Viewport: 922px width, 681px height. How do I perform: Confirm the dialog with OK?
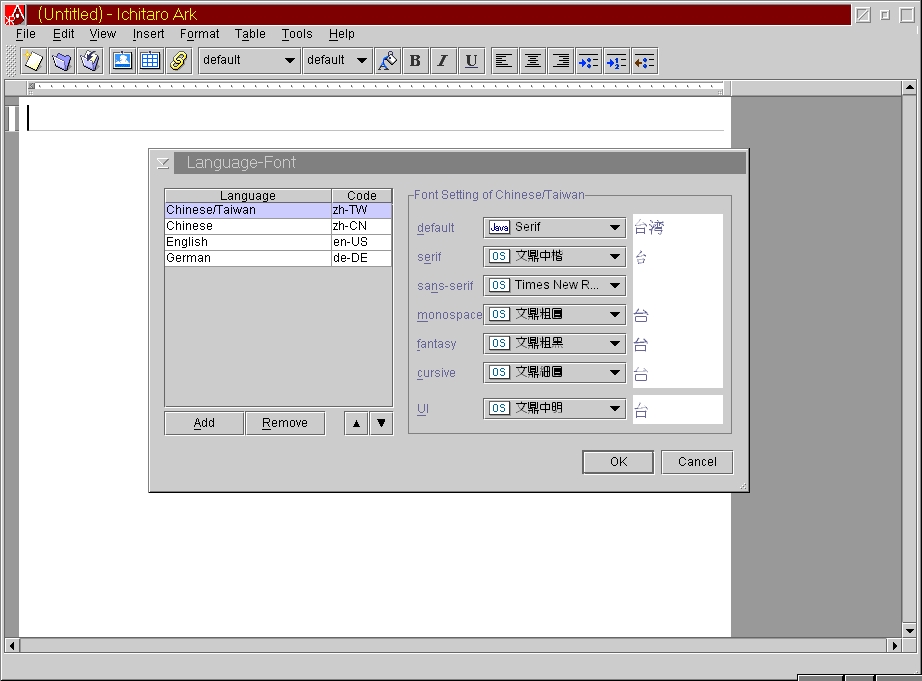coord(618,462)
